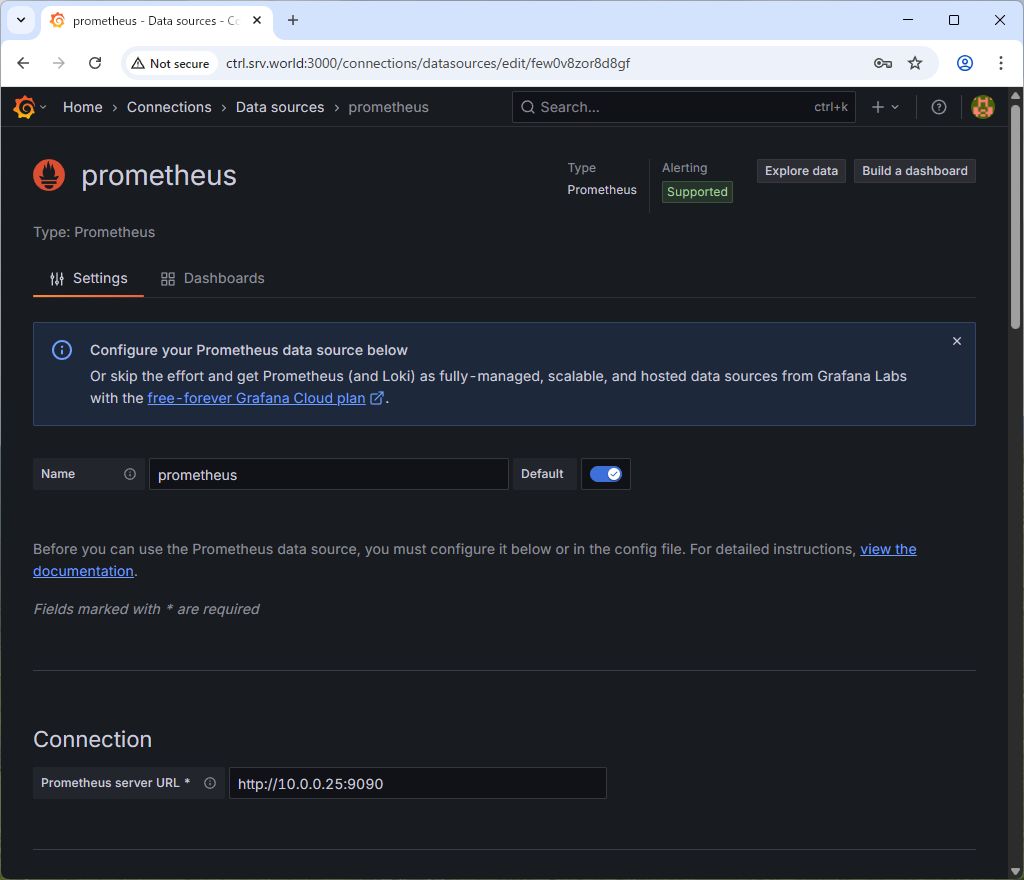Open Chrome tab search dropdown arrow
The width and height of the screenshot is (1024, 880).
click(x=20, y=20)
